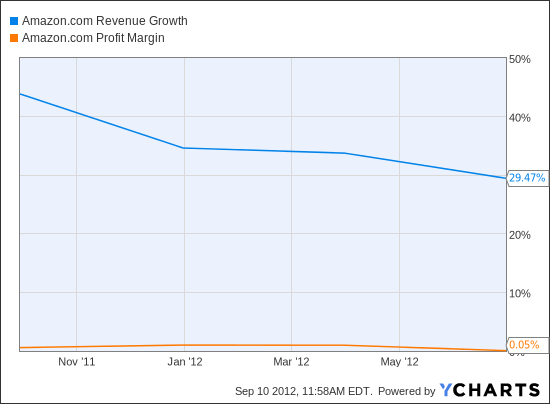550x404 pixels.
Task: Click the 'Powered by' text
Action: [407, 391]
